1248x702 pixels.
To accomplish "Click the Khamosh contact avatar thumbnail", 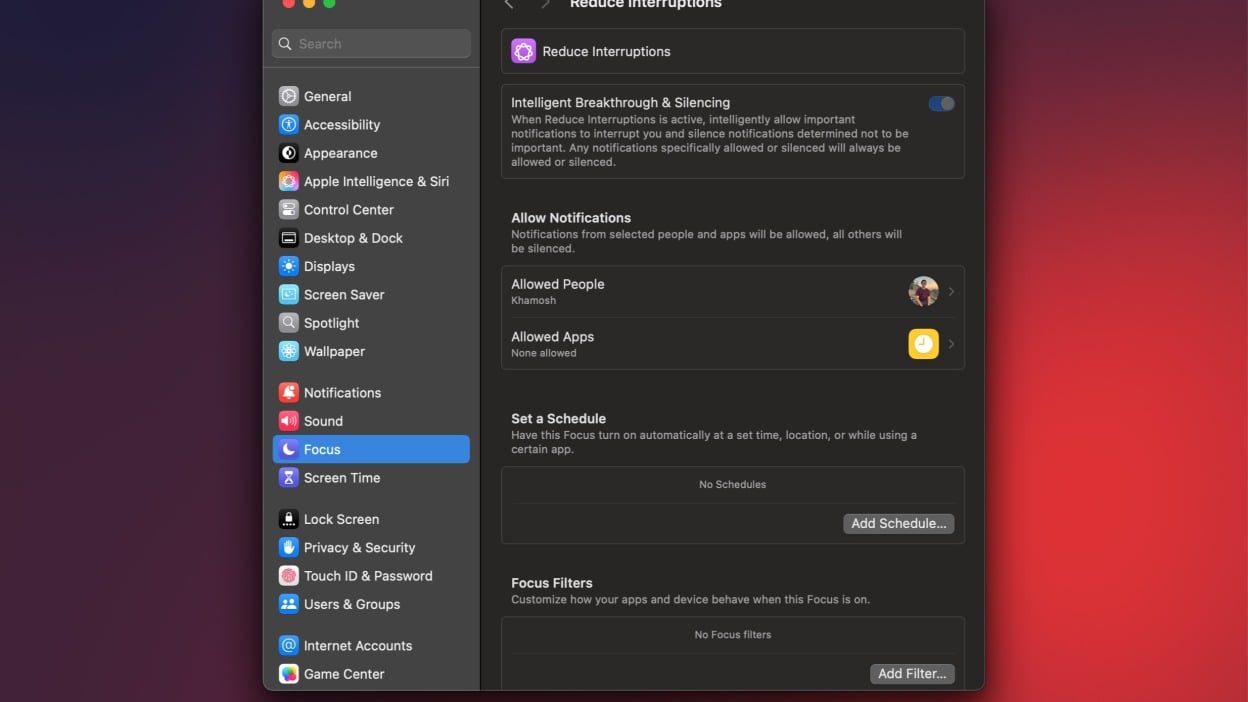I will pos(923,292).
